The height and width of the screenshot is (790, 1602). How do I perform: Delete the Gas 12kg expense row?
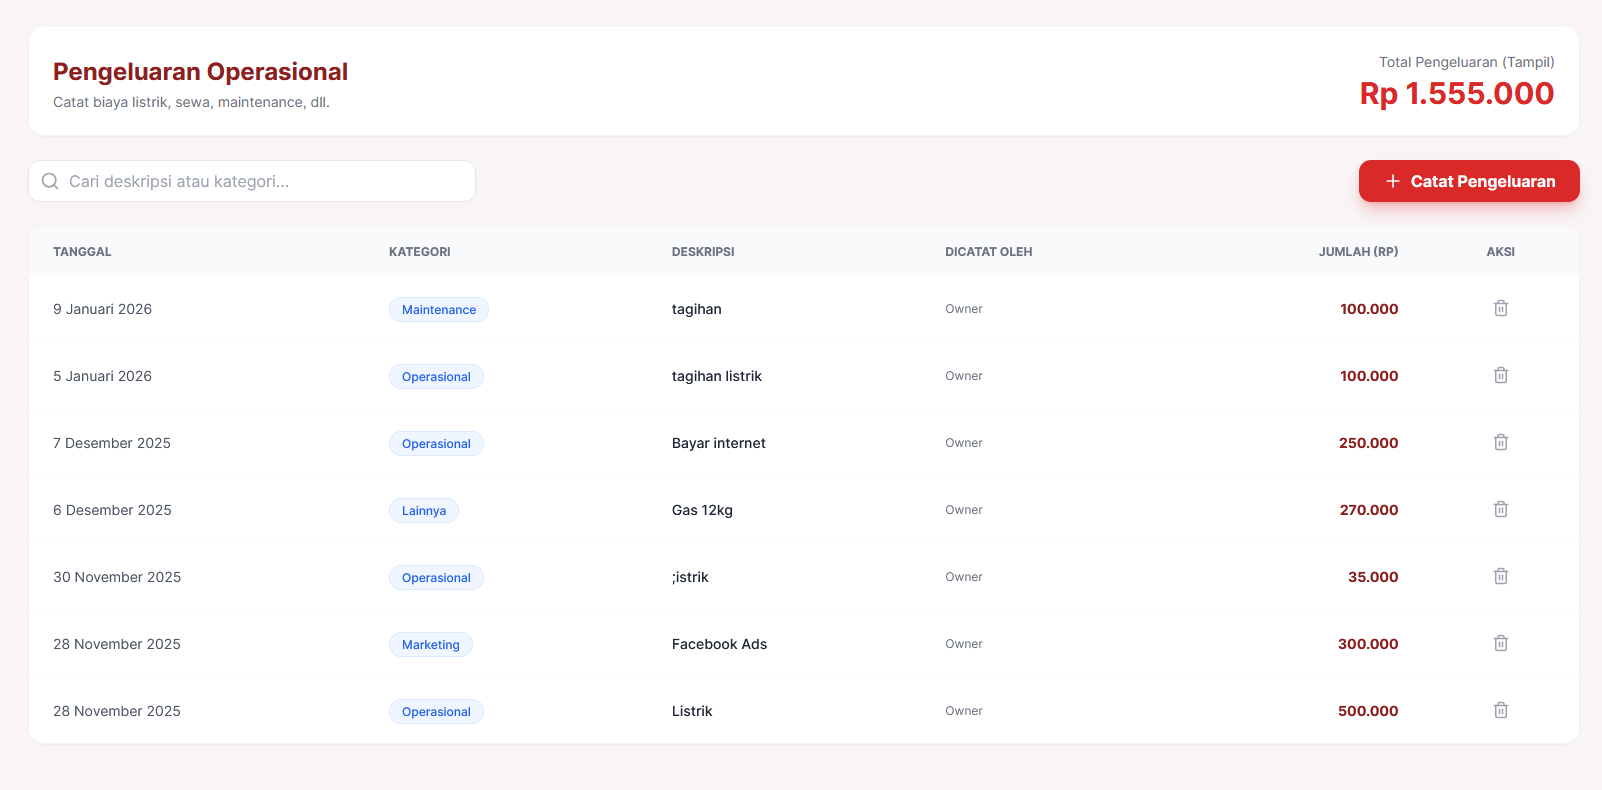(x=1500, y=510)
